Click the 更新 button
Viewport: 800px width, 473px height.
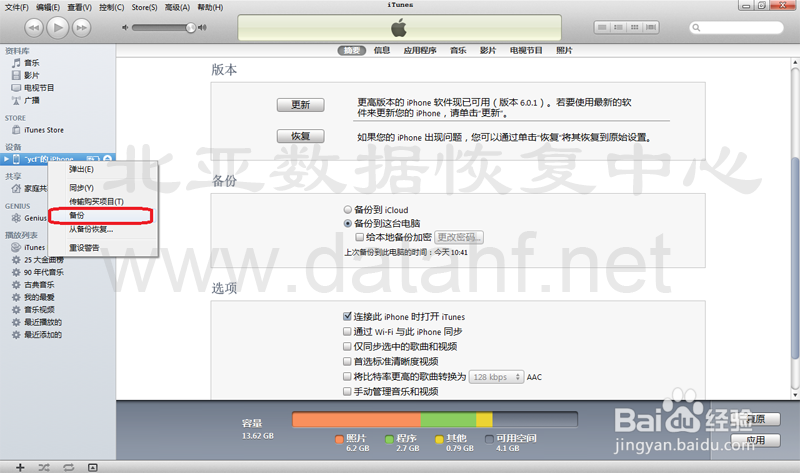click(301, 105)
